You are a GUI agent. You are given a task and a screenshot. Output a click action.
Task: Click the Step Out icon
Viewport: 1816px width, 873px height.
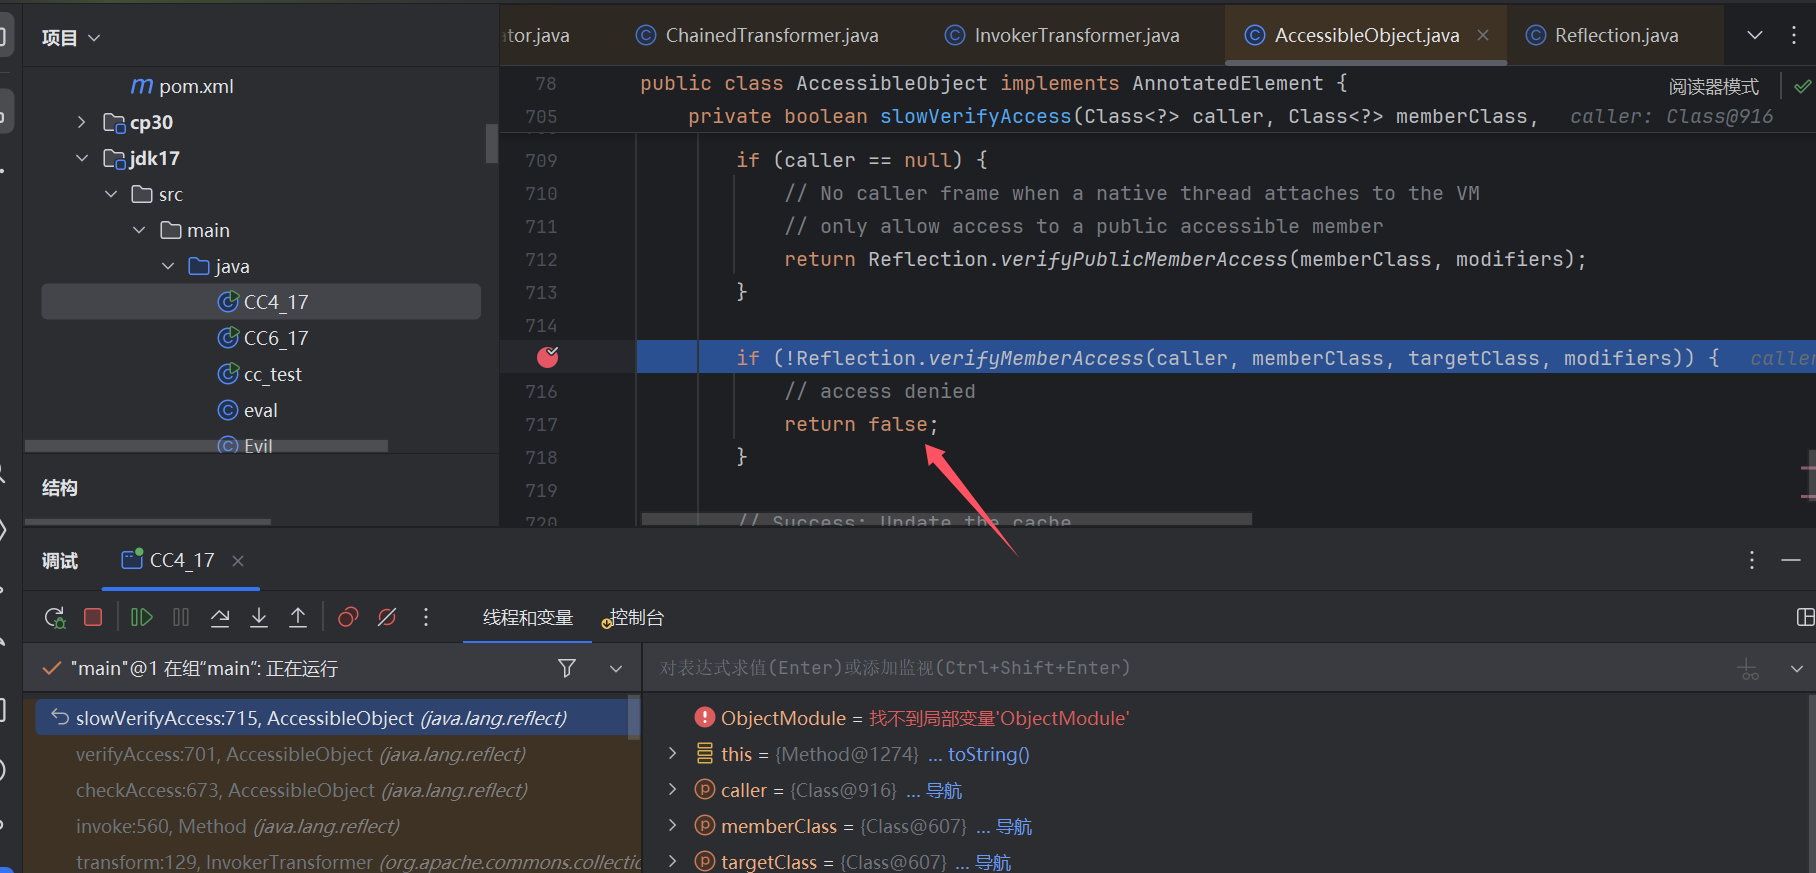click(298, 618)
